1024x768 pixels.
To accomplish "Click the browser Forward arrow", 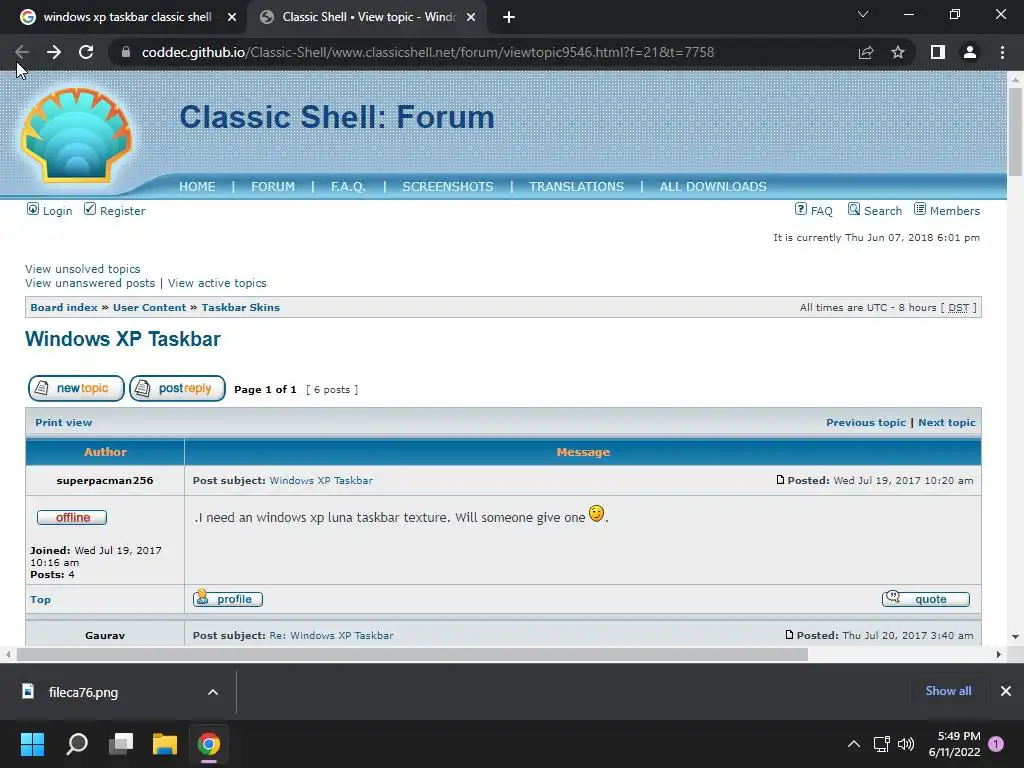I will click(54, 52).
